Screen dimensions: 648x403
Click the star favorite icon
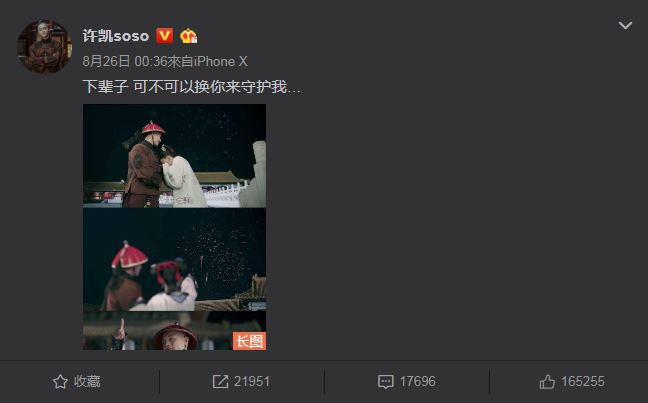pyautogui.click(x=60, y=382)
